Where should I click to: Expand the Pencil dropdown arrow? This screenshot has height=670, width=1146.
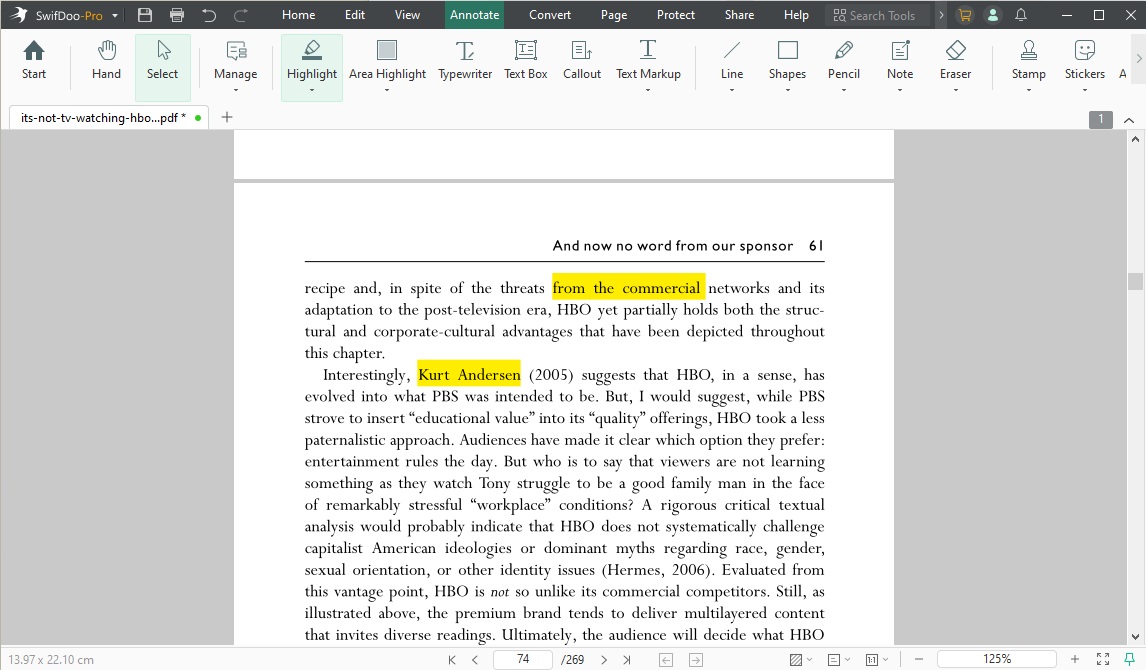[843, 91]
